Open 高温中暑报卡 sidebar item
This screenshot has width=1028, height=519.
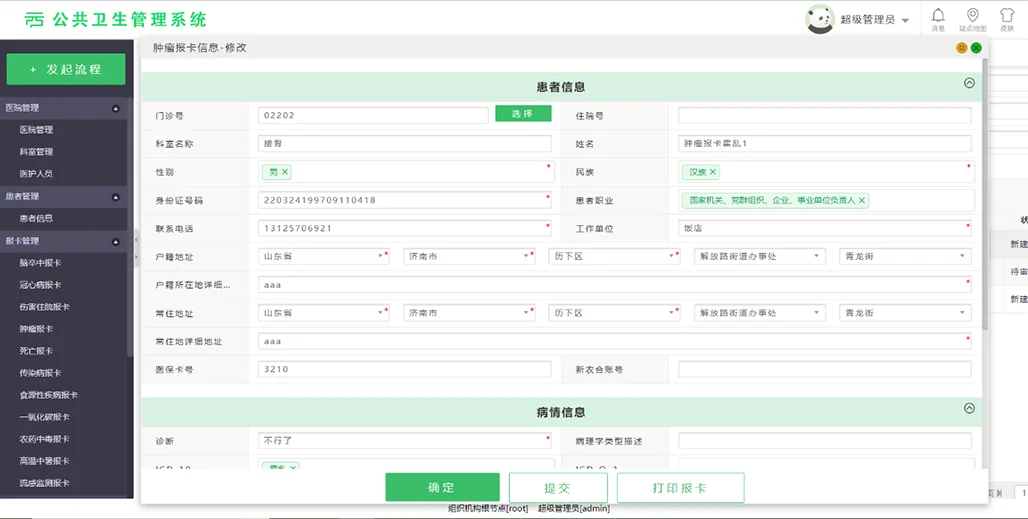44,461
